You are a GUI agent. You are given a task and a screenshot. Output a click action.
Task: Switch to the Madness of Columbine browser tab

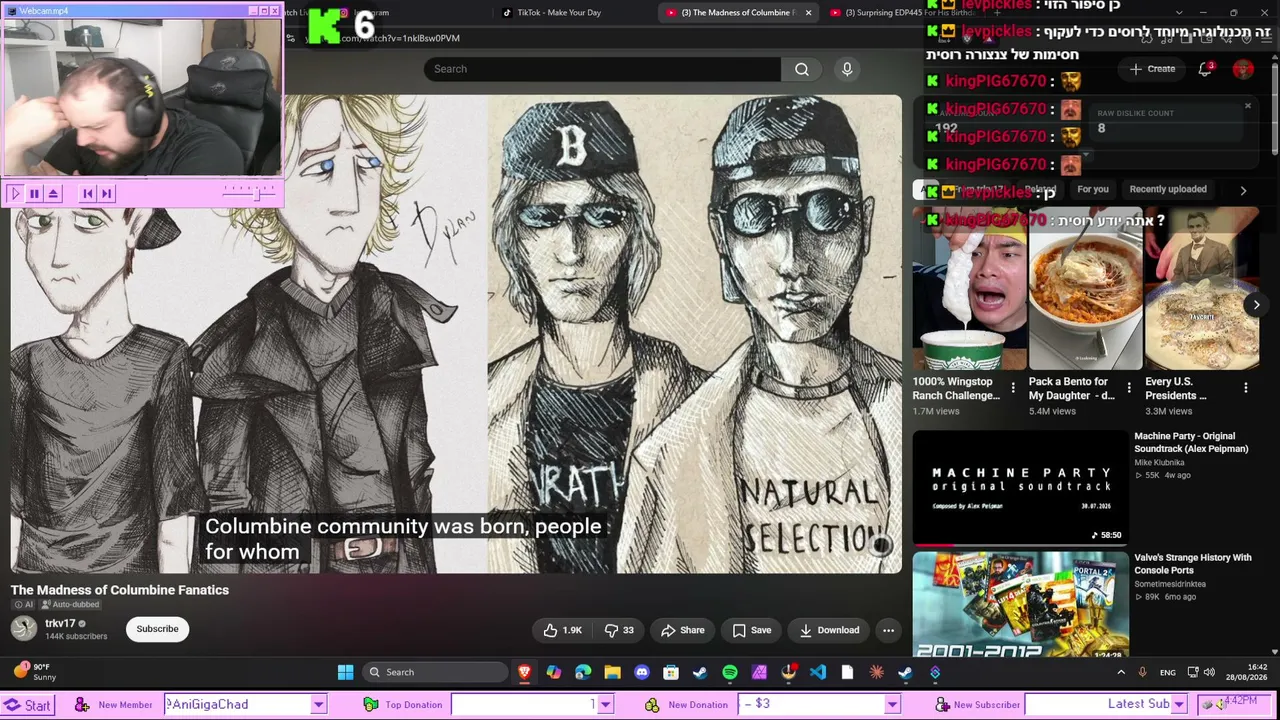click(738, 13)
